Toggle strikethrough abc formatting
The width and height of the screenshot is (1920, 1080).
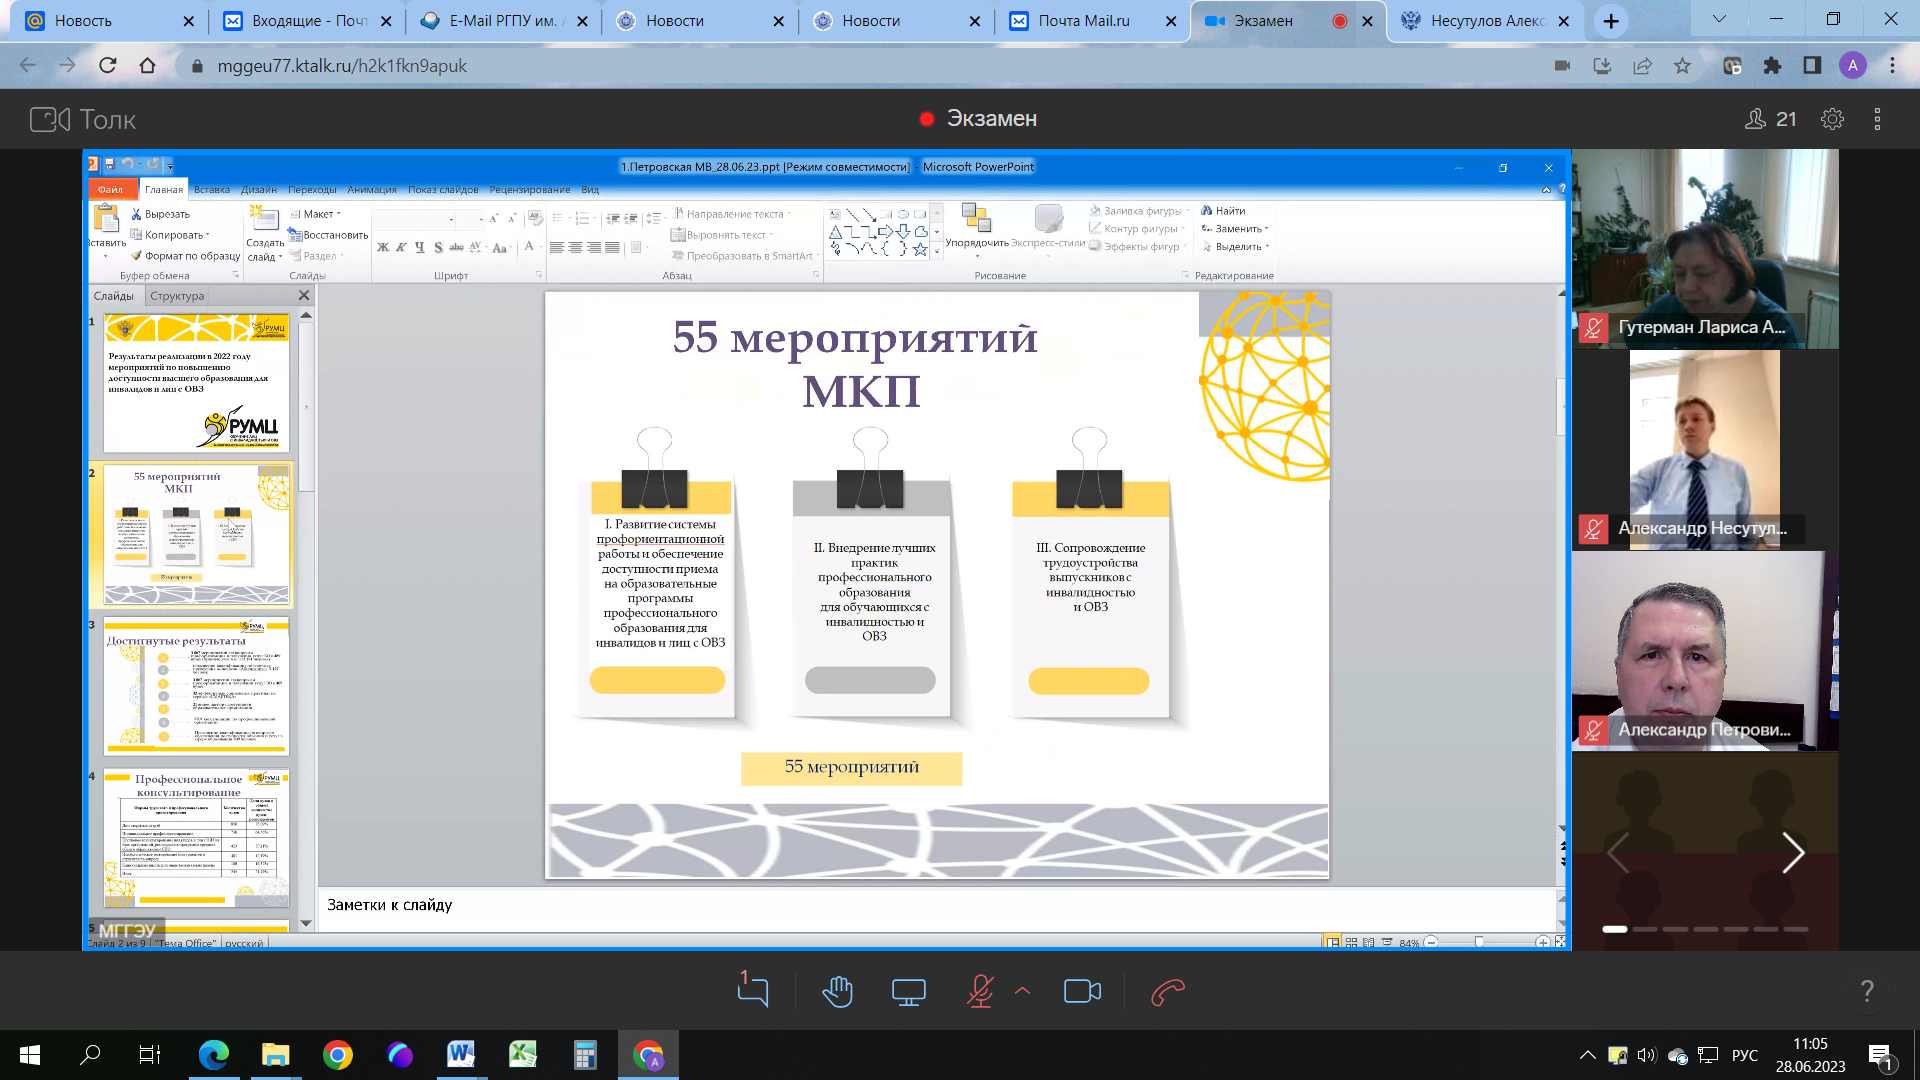pos(456,247)
